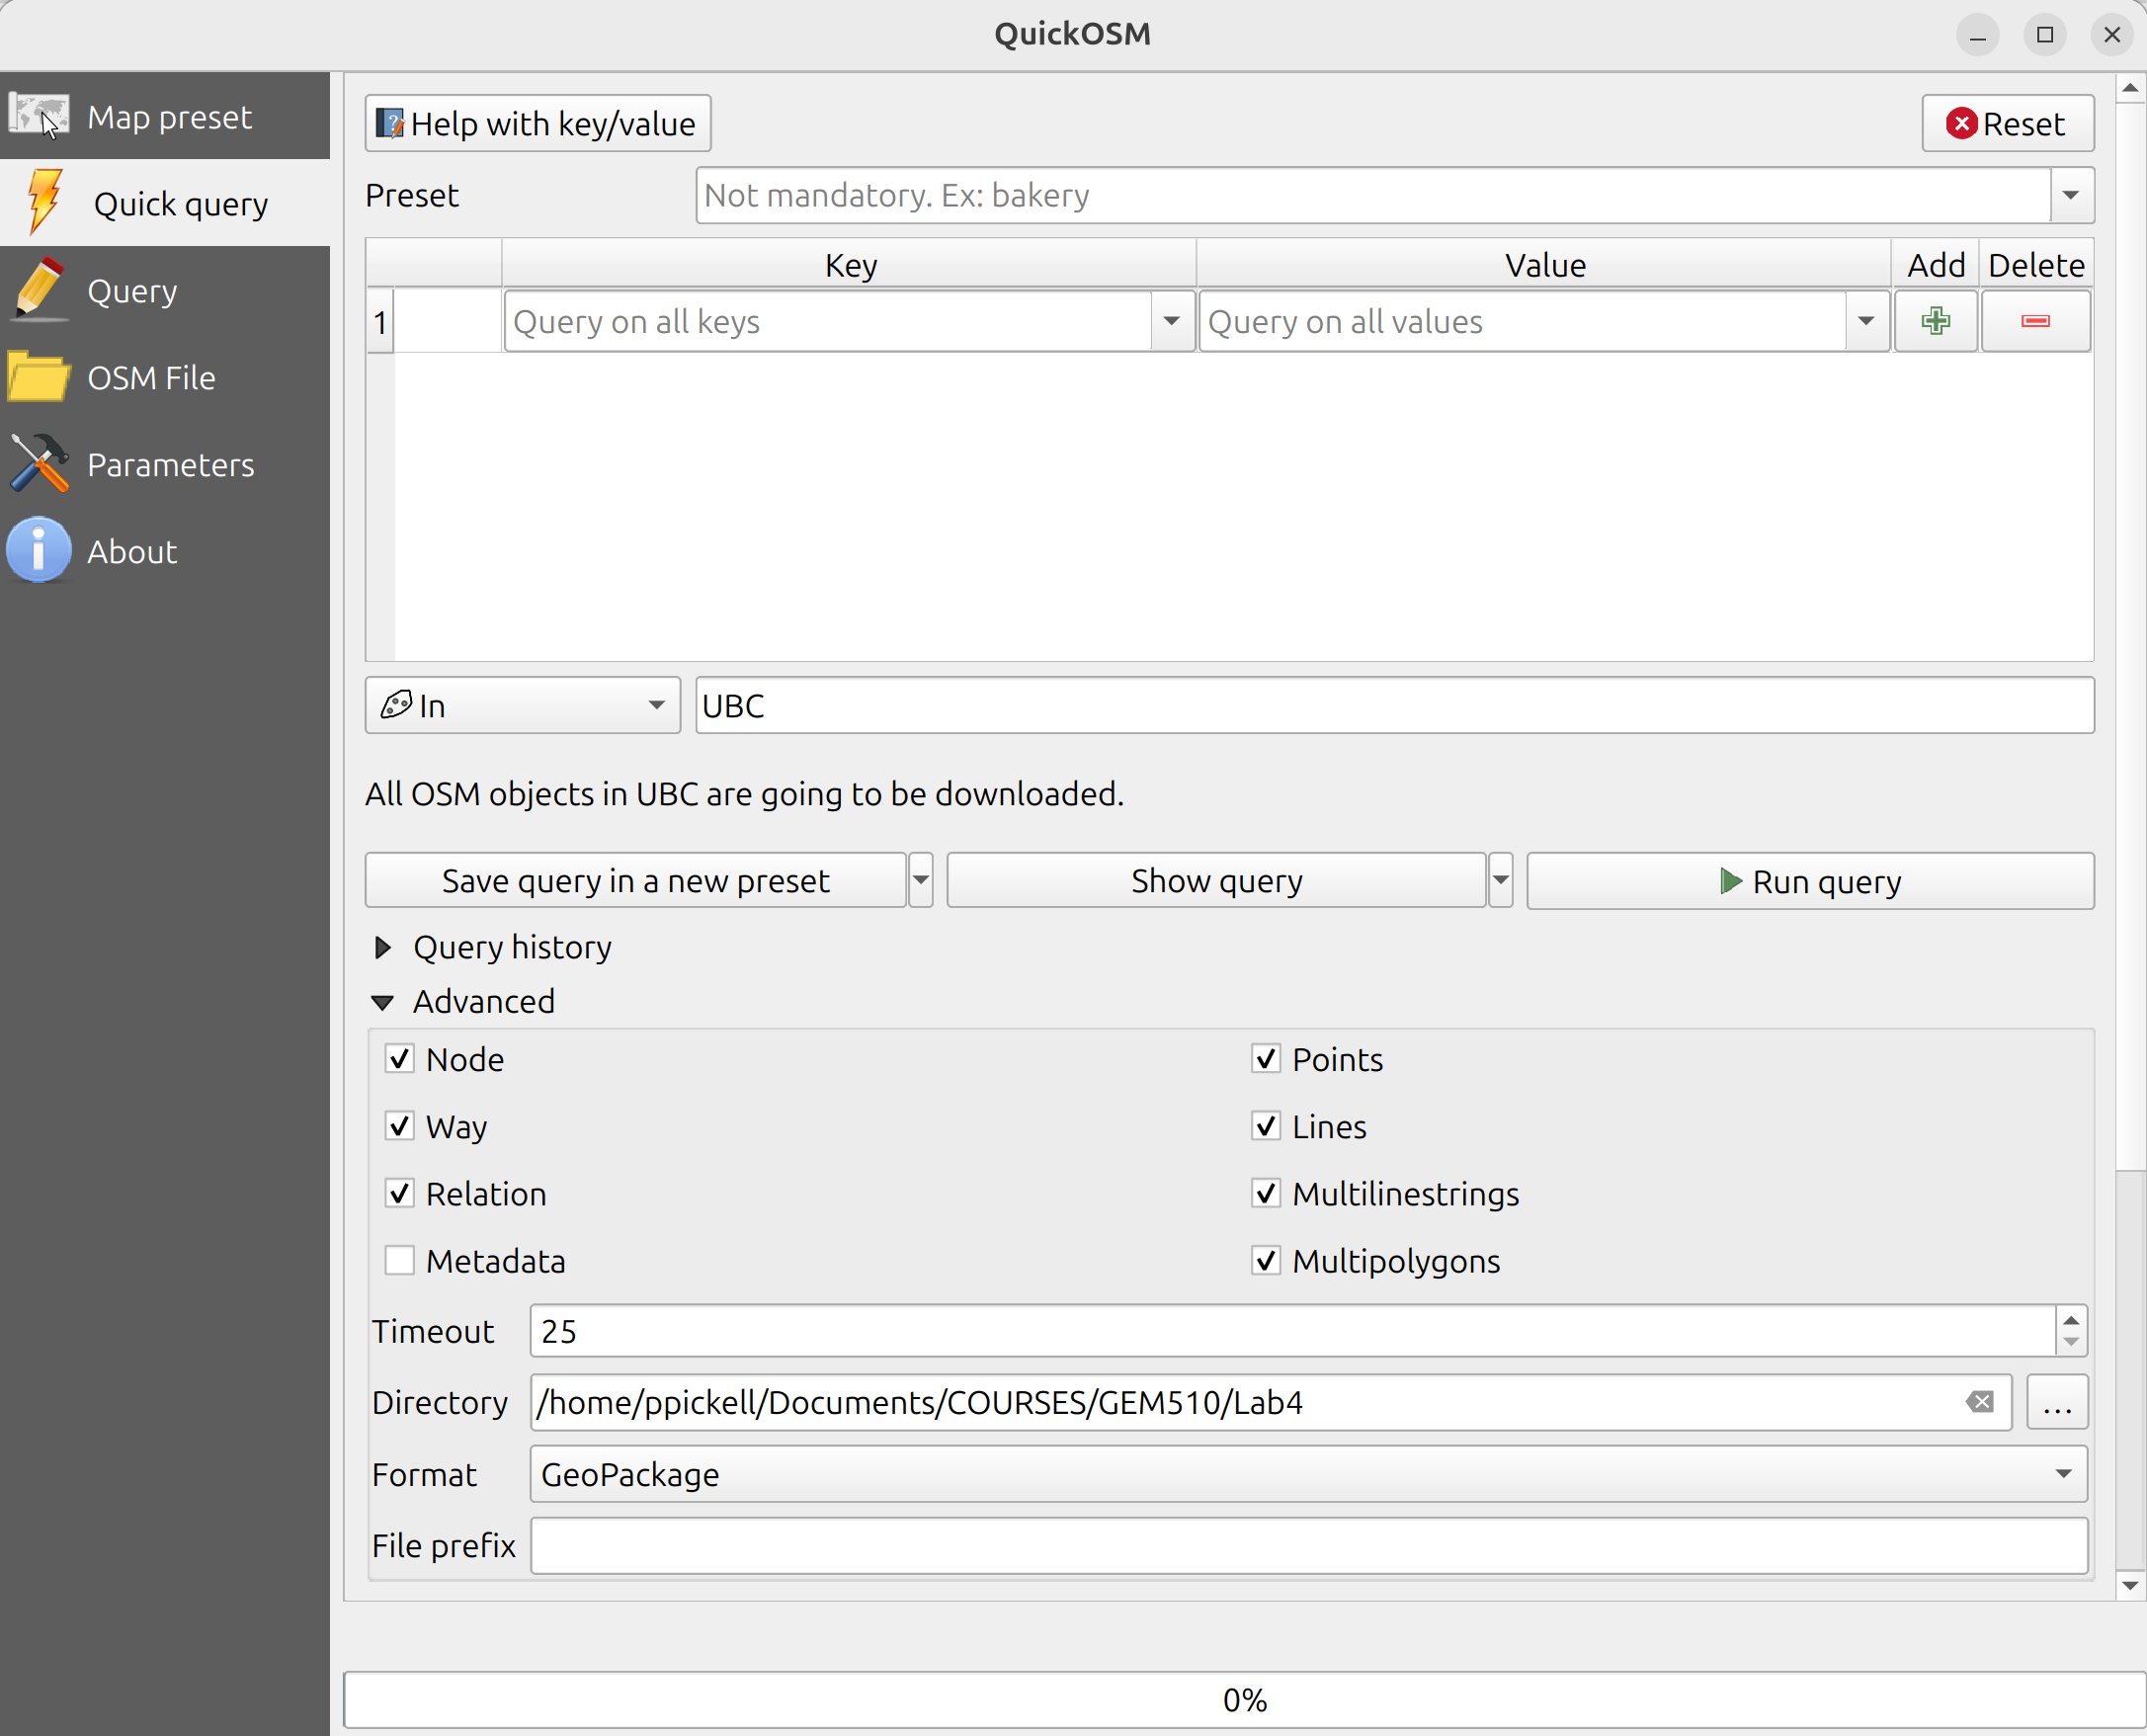The width and height of the screenshot is (2147, 1736).
Task: Expand the Query history section
Action: [x=383, y=947]
